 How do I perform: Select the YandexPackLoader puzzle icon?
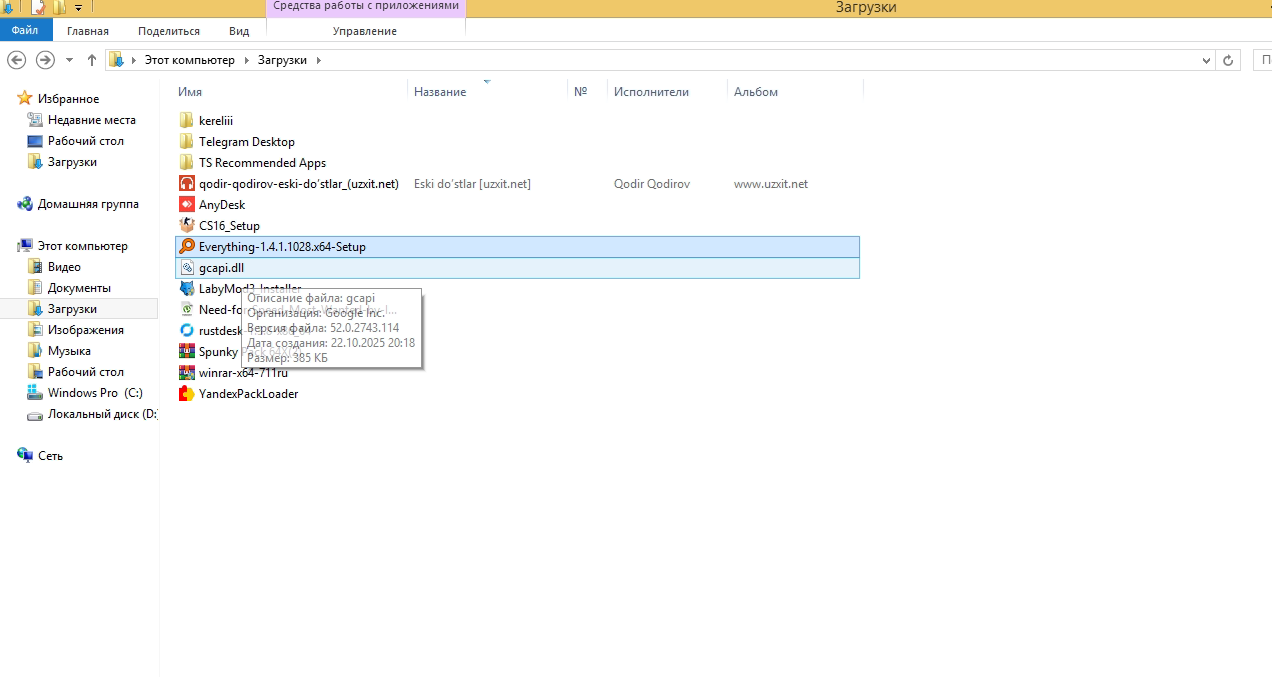[x=187, y=393]
